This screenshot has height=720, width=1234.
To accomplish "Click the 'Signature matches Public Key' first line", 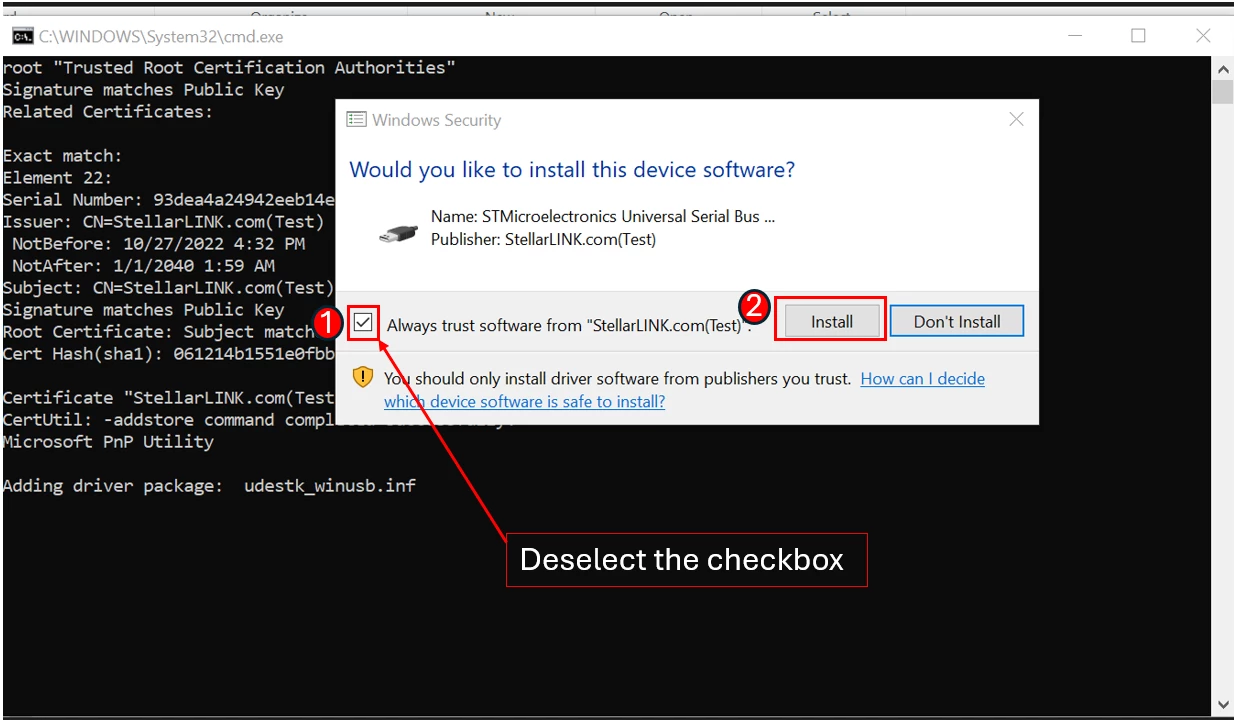I will click(x=143, y=90).
